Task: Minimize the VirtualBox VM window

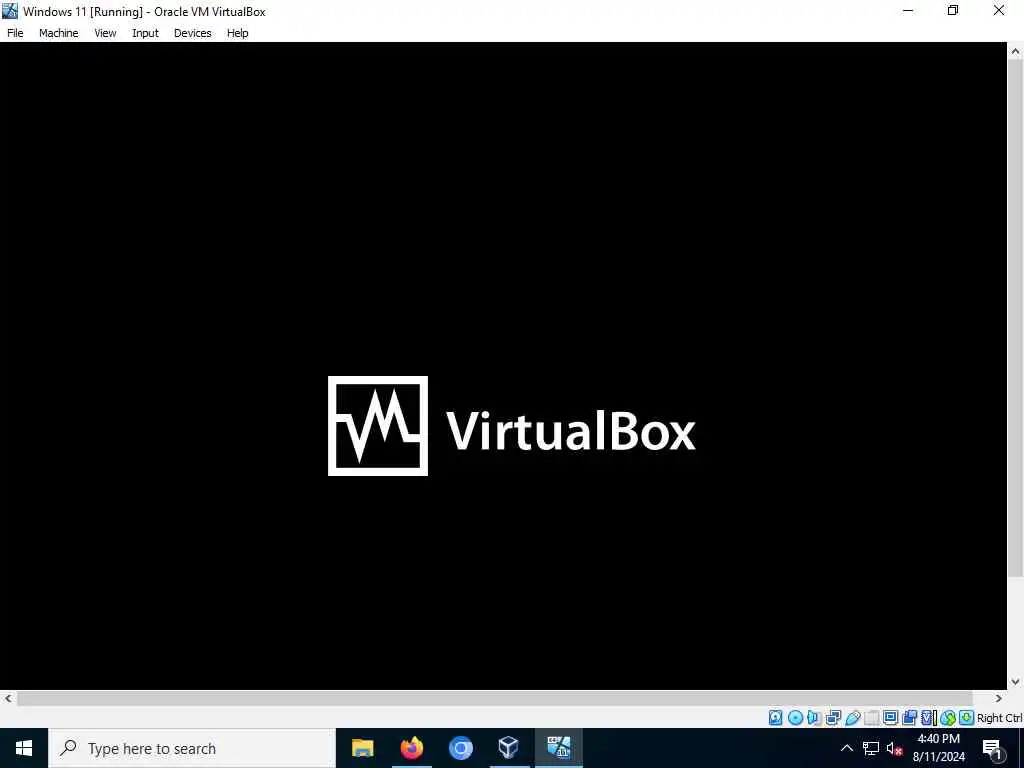Action: click(908, 11)
